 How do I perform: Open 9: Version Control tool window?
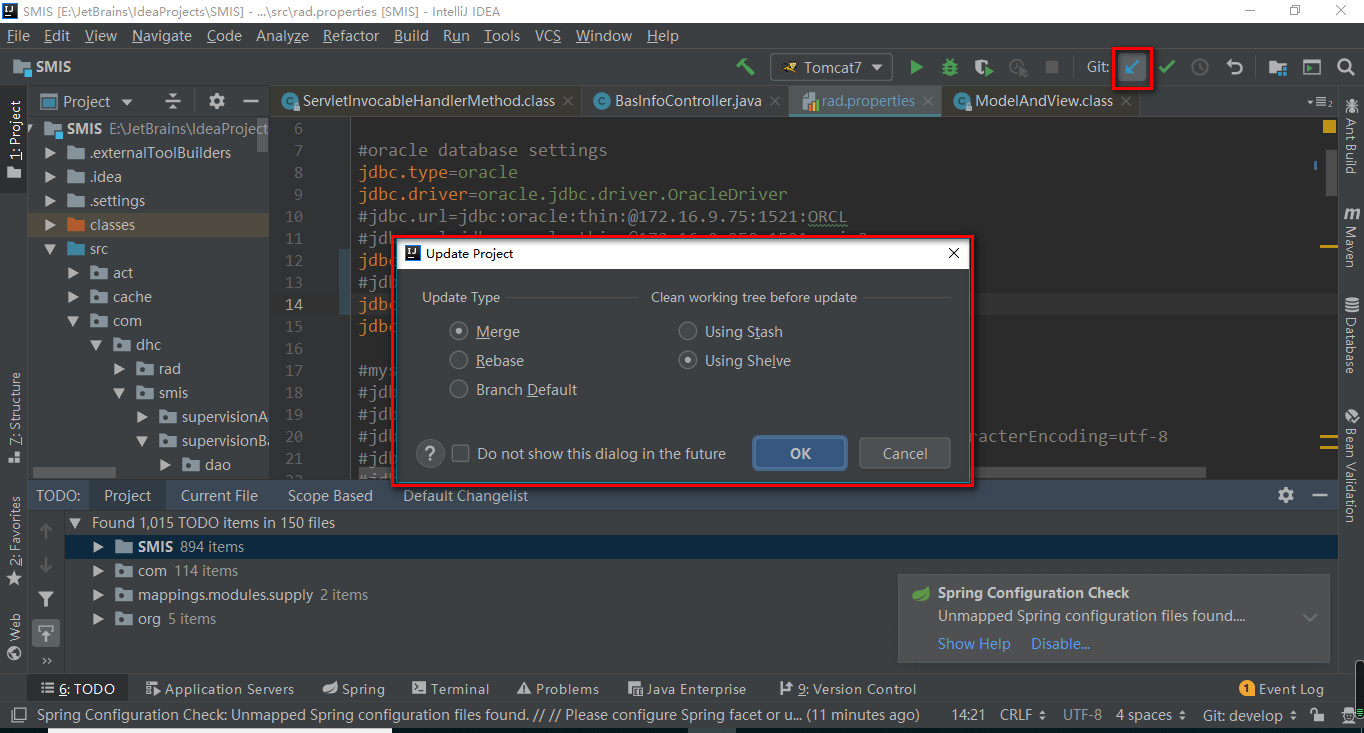[x=847, y=689]
